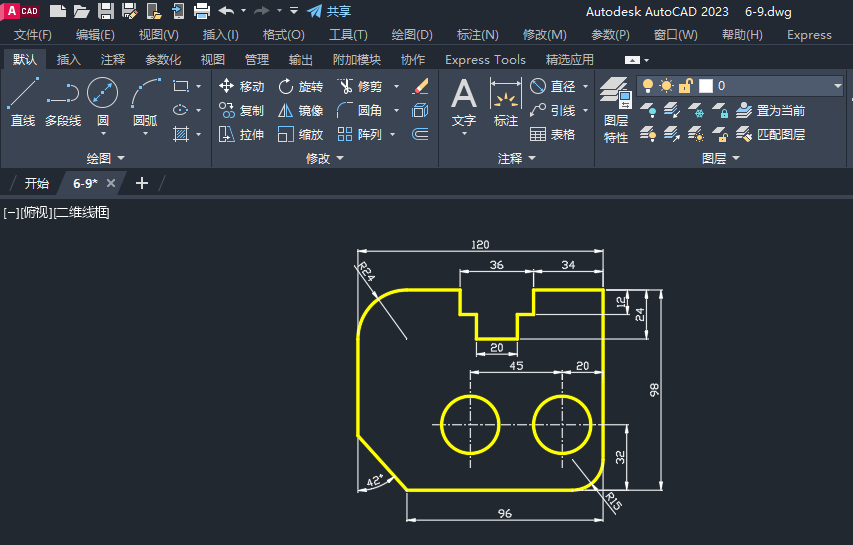Toggle the layer lock padlock icon
853x545 pixels.
point(686,86)
